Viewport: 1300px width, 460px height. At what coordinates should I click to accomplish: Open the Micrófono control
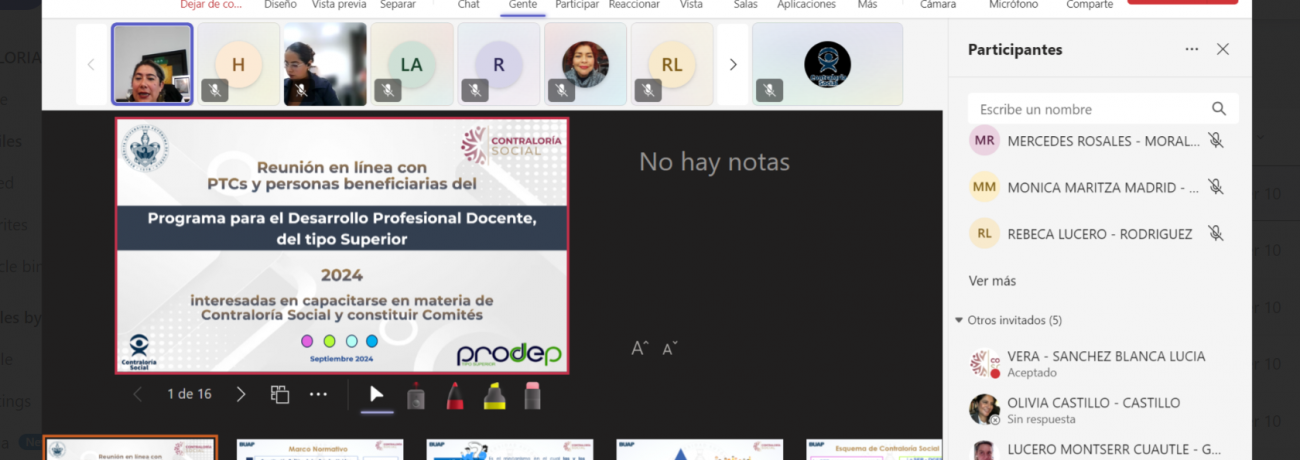click(1013, 5)
